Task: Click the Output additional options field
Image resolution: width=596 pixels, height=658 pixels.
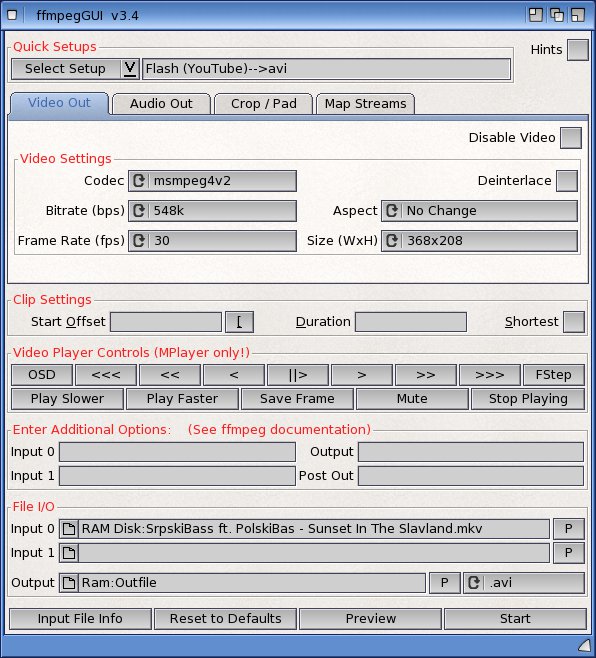Action: [471, 452]
